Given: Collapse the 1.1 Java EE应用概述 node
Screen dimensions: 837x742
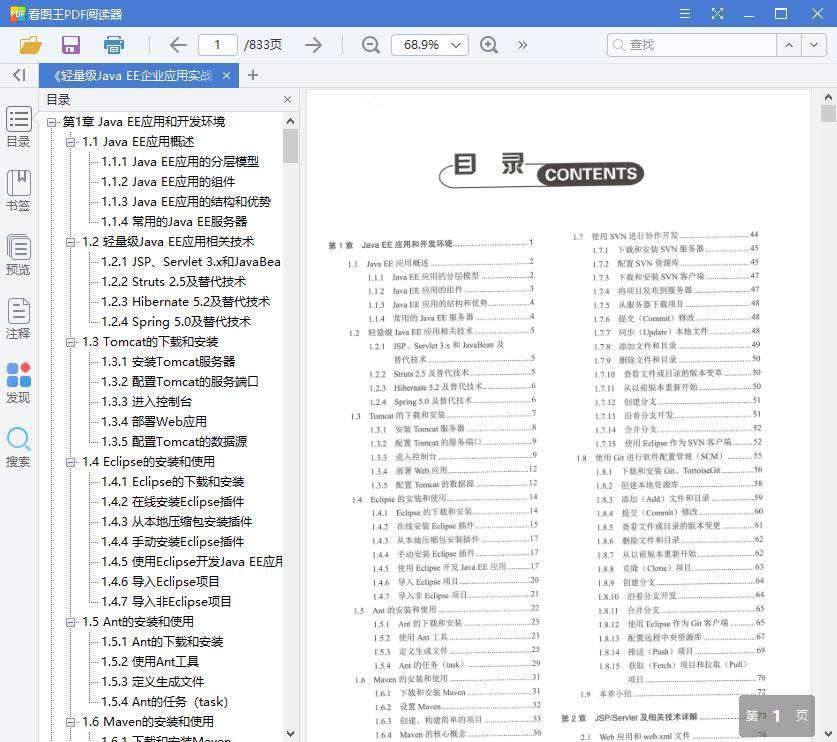Looking at the screenshot, I should [70, 142].
